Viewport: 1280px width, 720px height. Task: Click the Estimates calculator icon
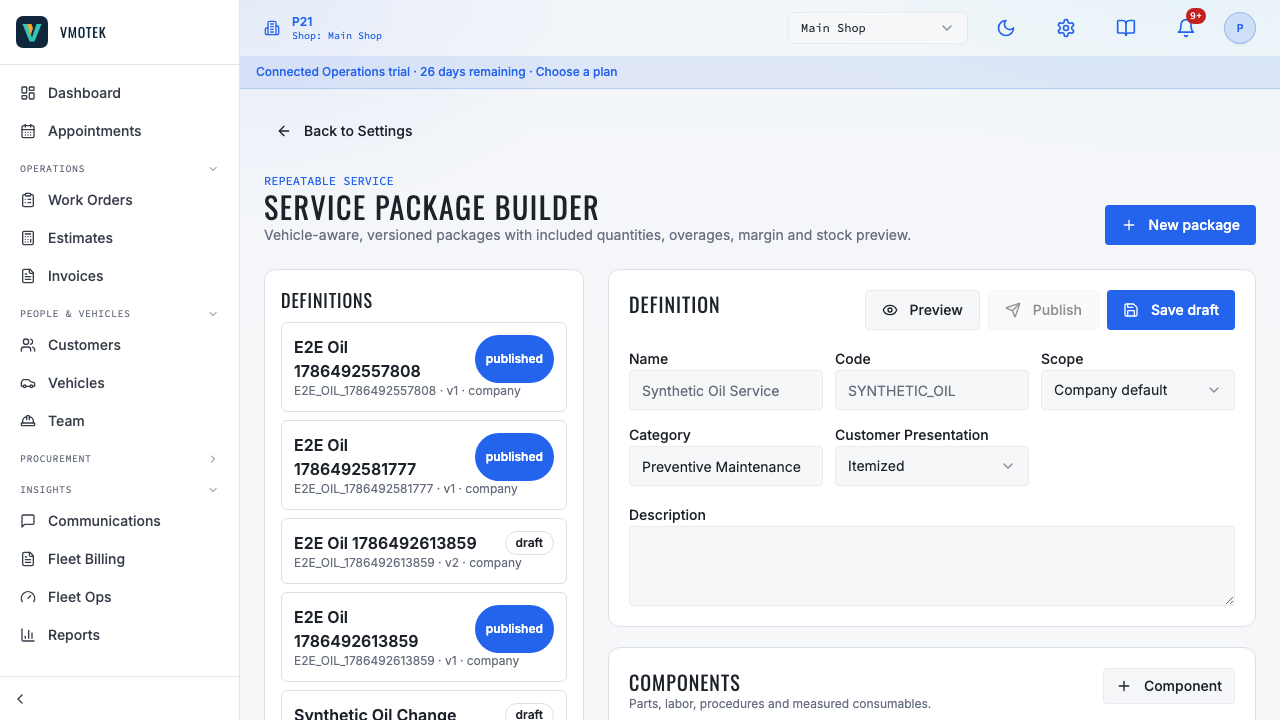click(x=28, y=238)
